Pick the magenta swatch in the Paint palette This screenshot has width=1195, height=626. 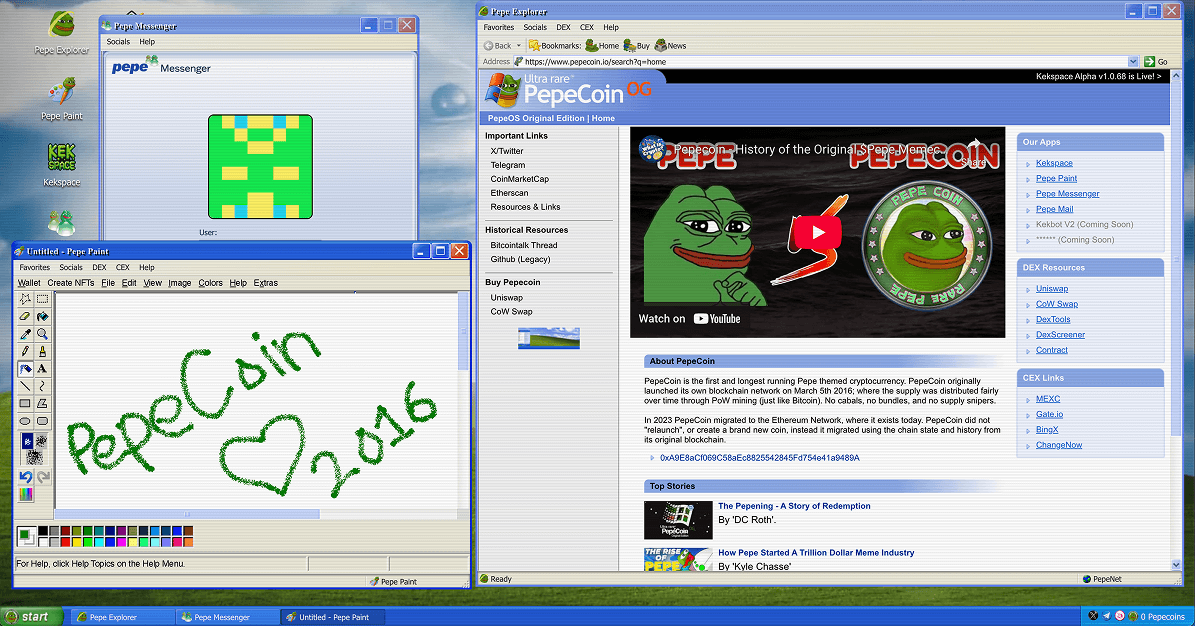pos(121,542)
